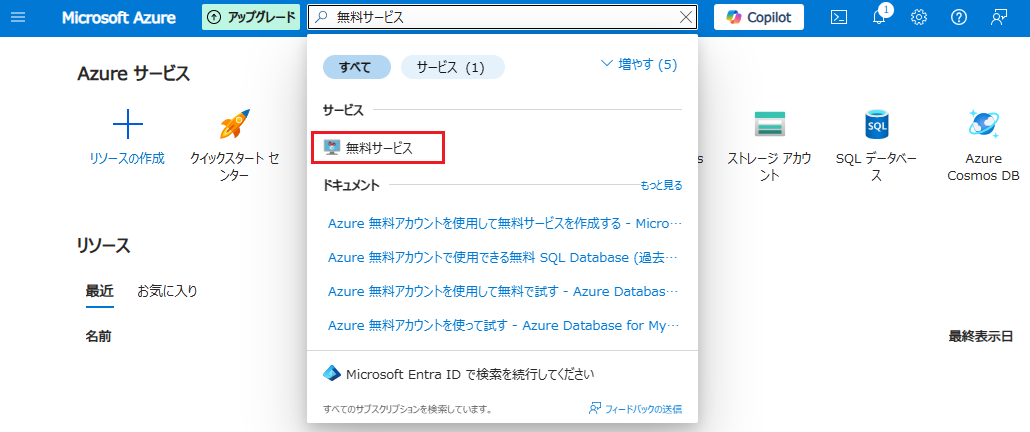Open the feedback icon in the header

click(999, 18)
